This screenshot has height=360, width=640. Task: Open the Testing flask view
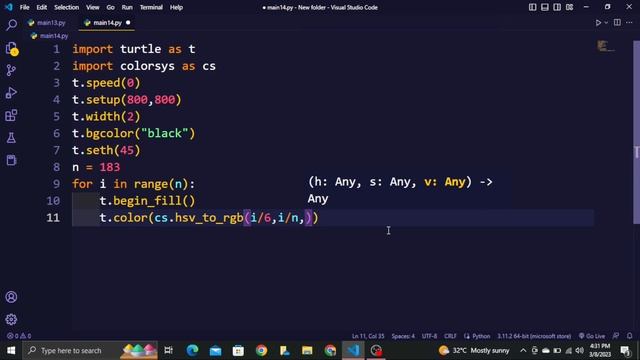click(11, 138)
